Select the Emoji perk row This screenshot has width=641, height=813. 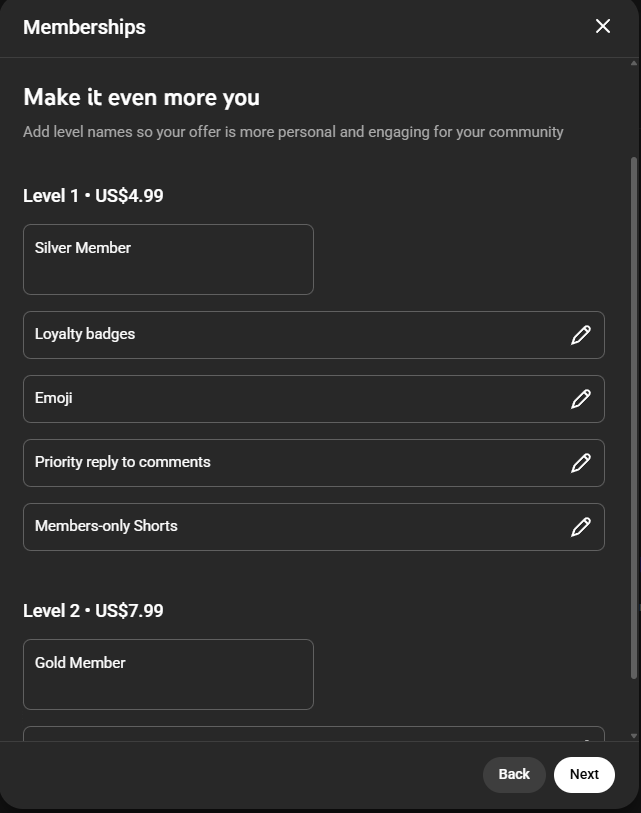coord(300,399)
